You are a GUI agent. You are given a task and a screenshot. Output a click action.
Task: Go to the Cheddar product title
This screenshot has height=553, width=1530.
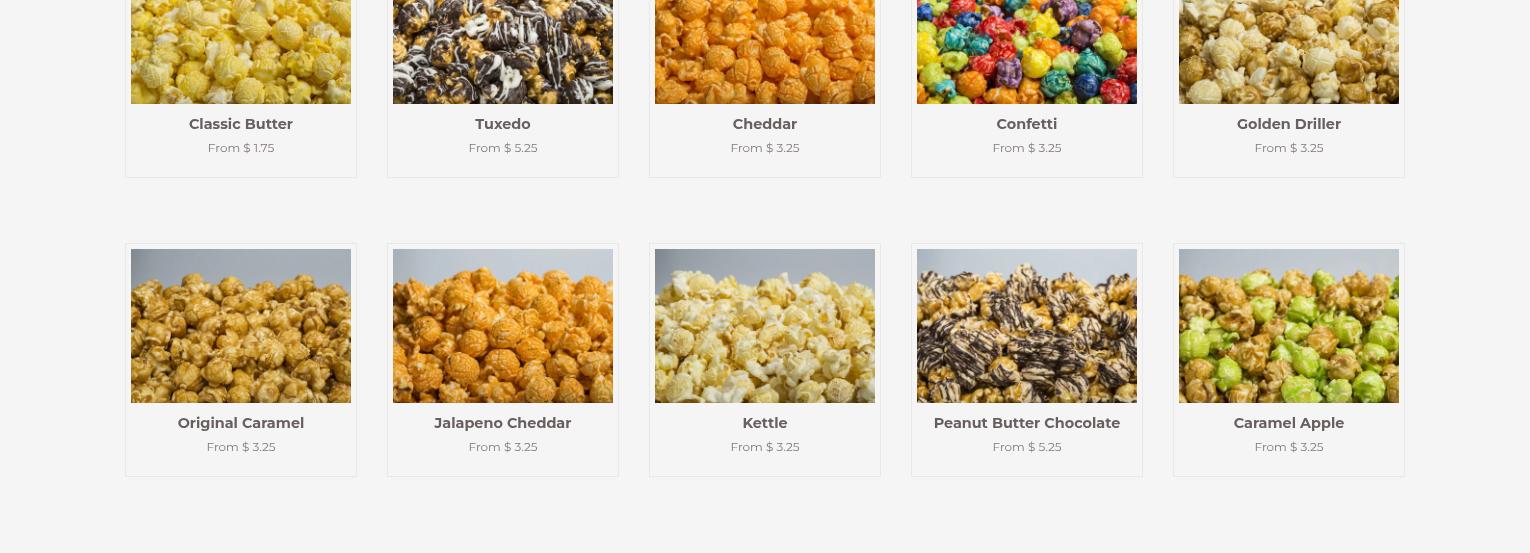[765, 124]
